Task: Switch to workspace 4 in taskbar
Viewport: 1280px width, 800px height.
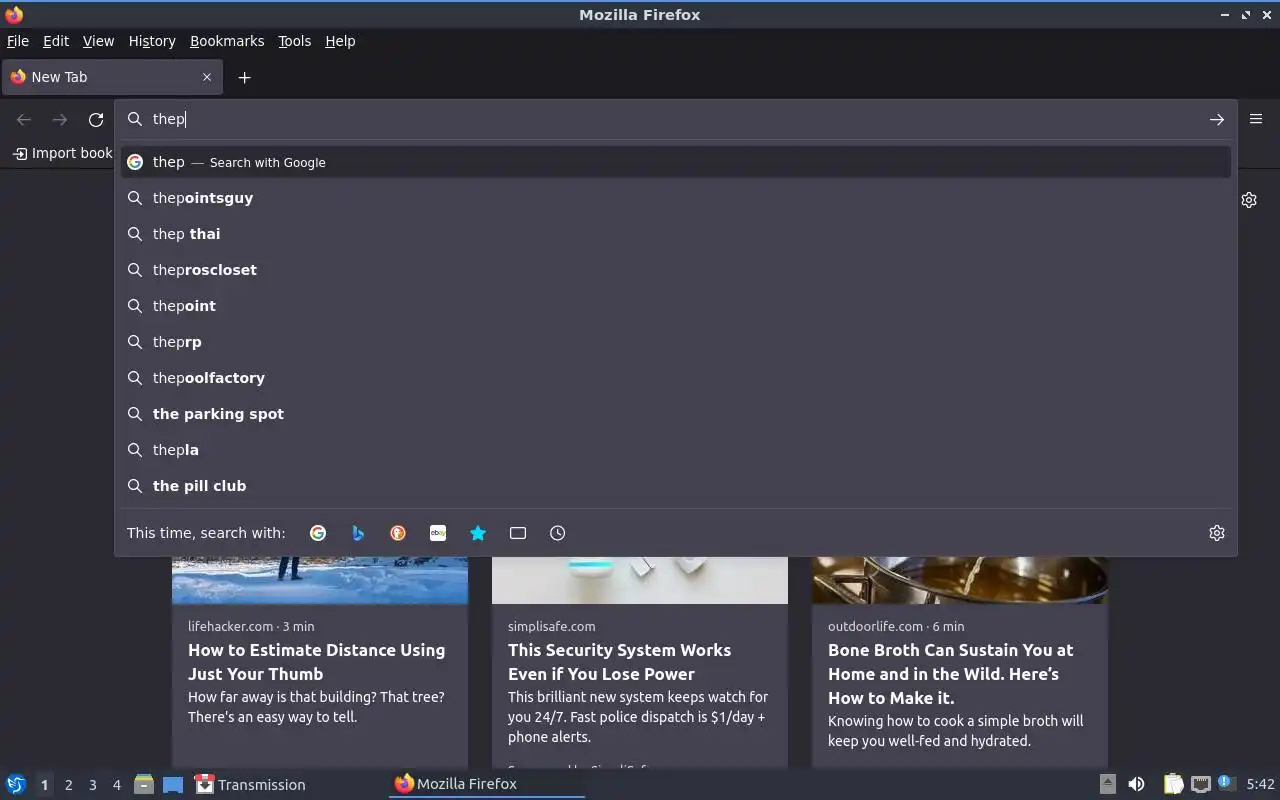Action: click(x=116, y=785)
